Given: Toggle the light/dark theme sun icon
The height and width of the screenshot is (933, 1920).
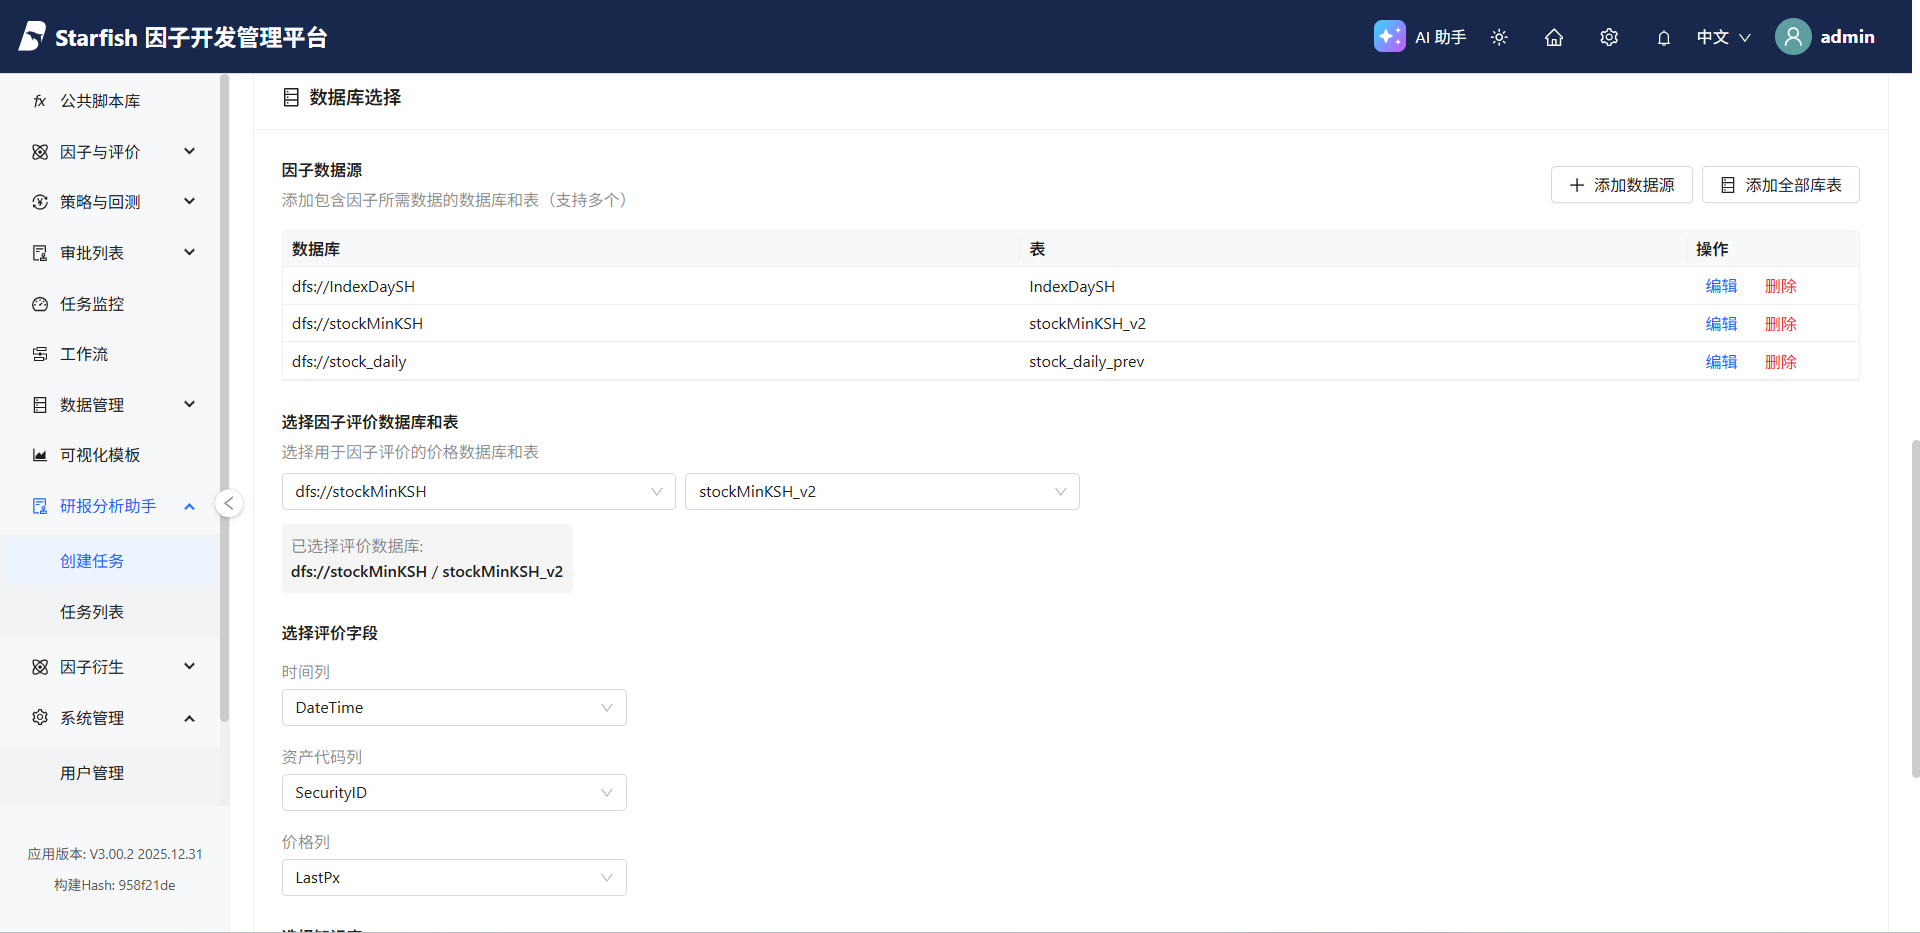Looking at the screenshot, I should (1499, 37).
